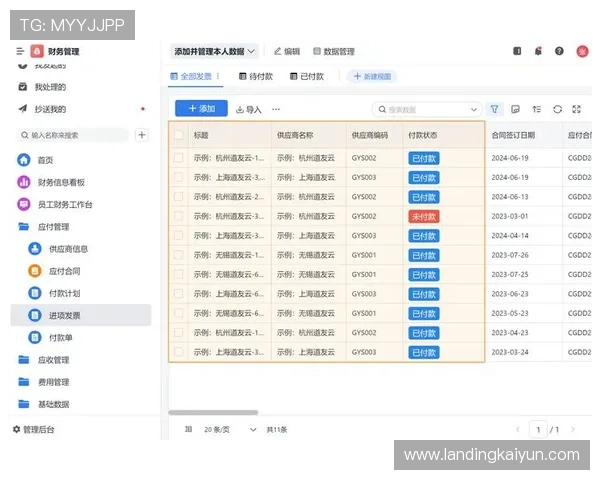Click the 导入 button

pyautogui.click(x=248, y=109)
